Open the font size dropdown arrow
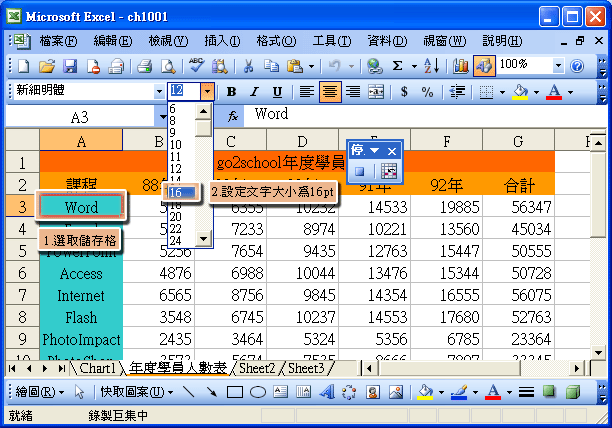The image size is (612, 428). [x=207, y=91]
